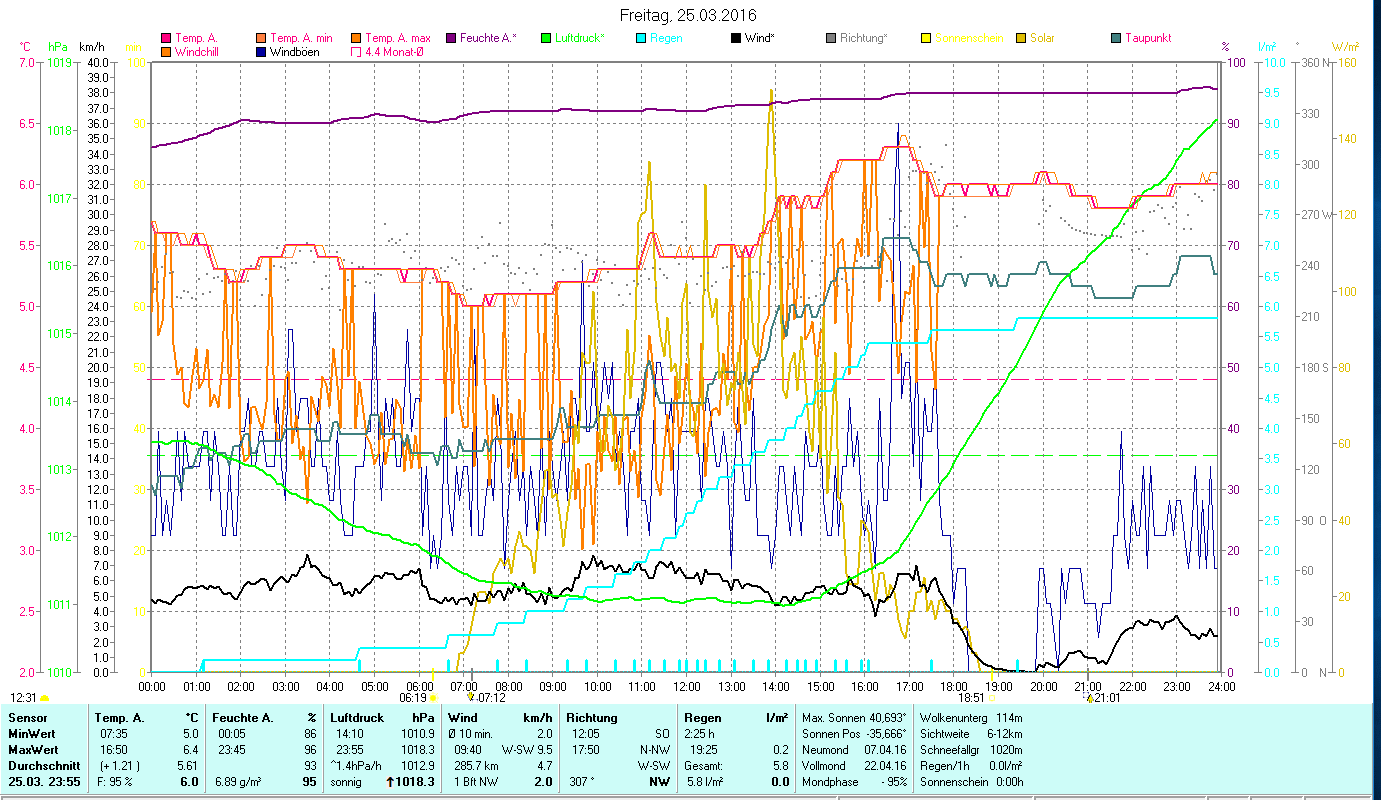Click the gray Richtung* legend swatch
Screen dimensions: 1381x800
point(831,38)
